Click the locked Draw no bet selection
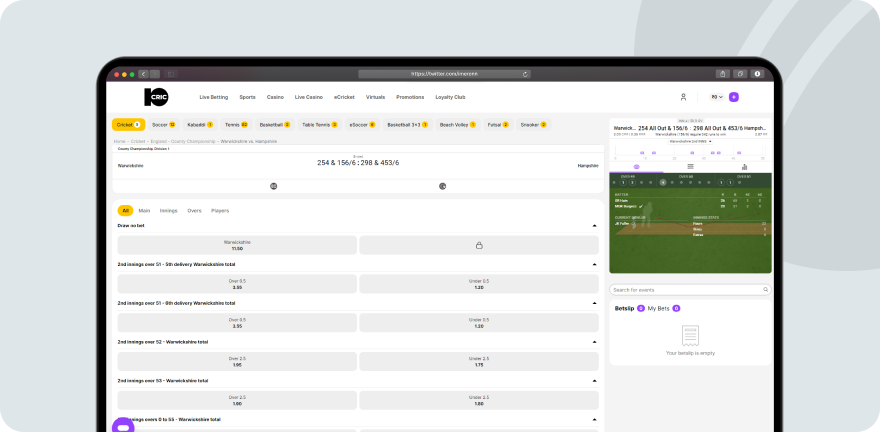The height and width of the screenshot is (432, 880). (x=479, y=245)
